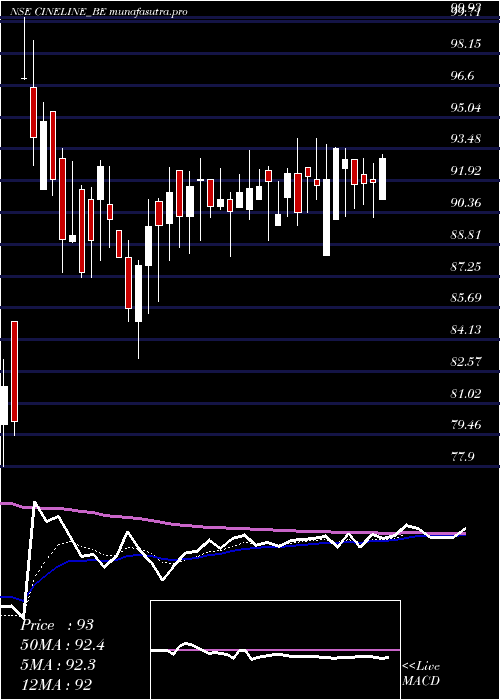
Task: Click the 87.25 price axis label
Action: click(467, 267)
